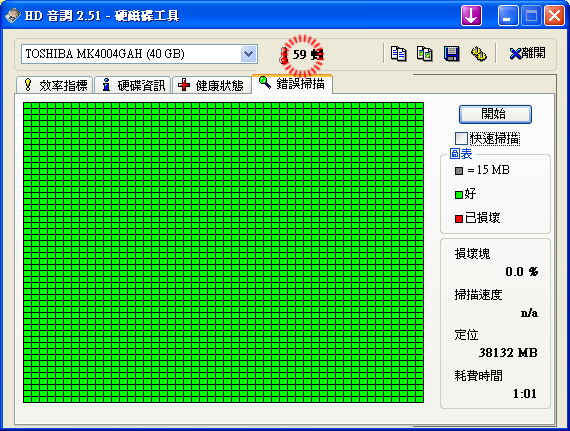This screenshot has height=431, width=570.
Task: Click the red 已損壞 legend swatch
Action: click(x=459, y=219)
